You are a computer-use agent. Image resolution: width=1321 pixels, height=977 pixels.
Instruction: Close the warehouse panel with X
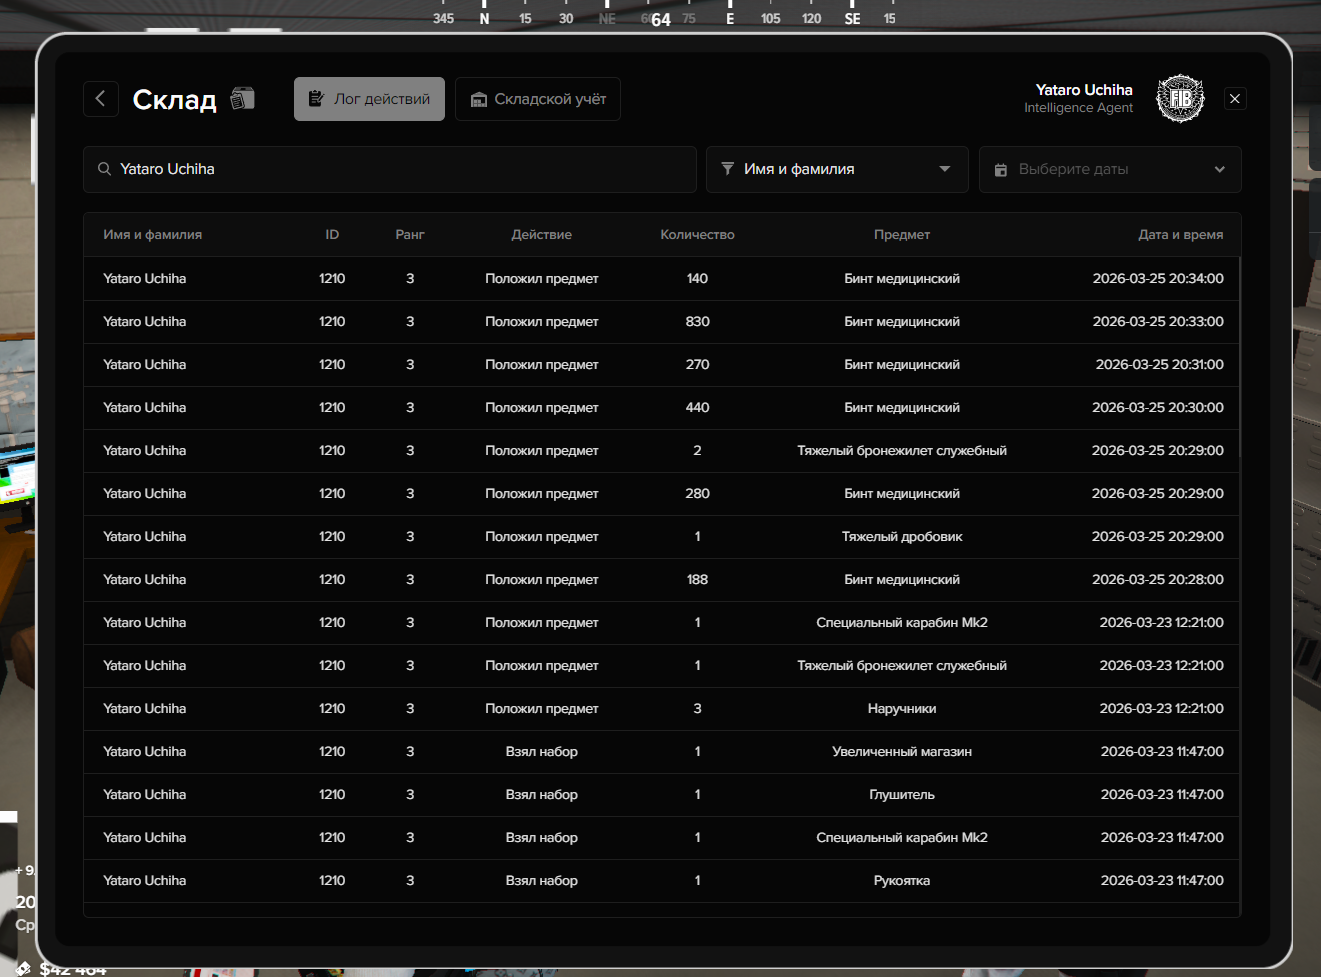click(x=1235, y=99)
